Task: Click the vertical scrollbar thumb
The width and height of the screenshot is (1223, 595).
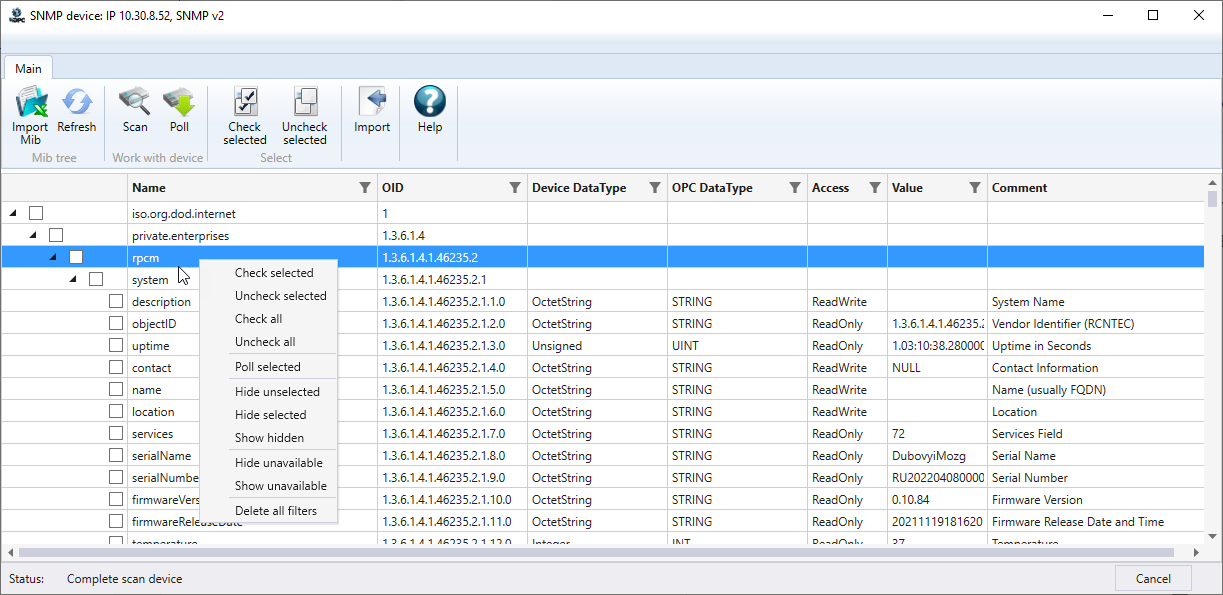Action: point(1213,199)
